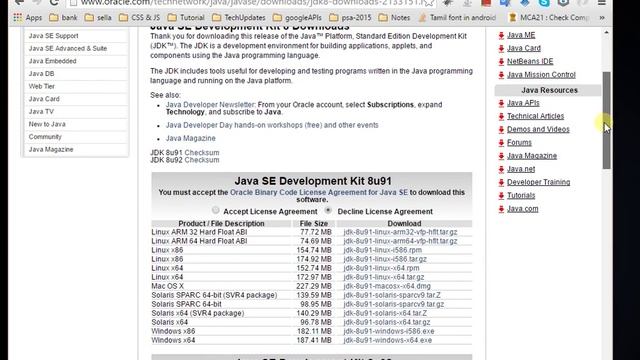
Task: Download jdk-8u91-linux-arm32-vfp-hflt.tar.gz
Action: coord(400,232)
